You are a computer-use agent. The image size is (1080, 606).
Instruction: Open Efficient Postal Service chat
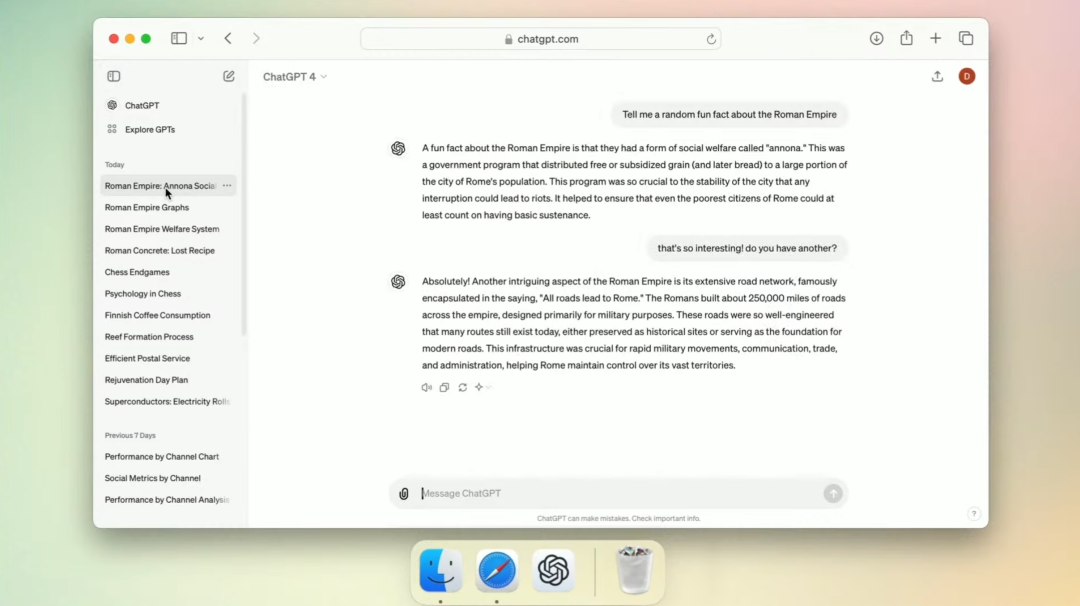(147, 358)
